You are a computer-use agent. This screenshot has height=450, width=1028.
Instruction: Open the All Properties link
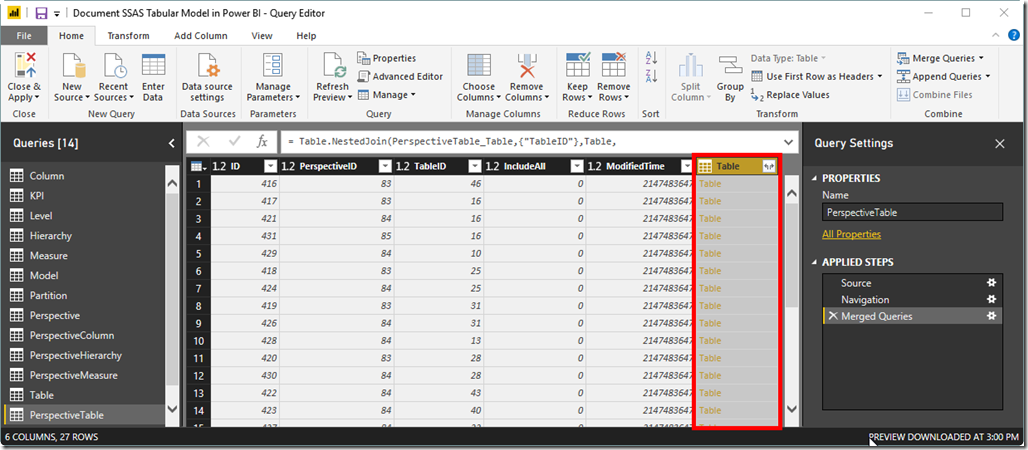pos(852,234)
